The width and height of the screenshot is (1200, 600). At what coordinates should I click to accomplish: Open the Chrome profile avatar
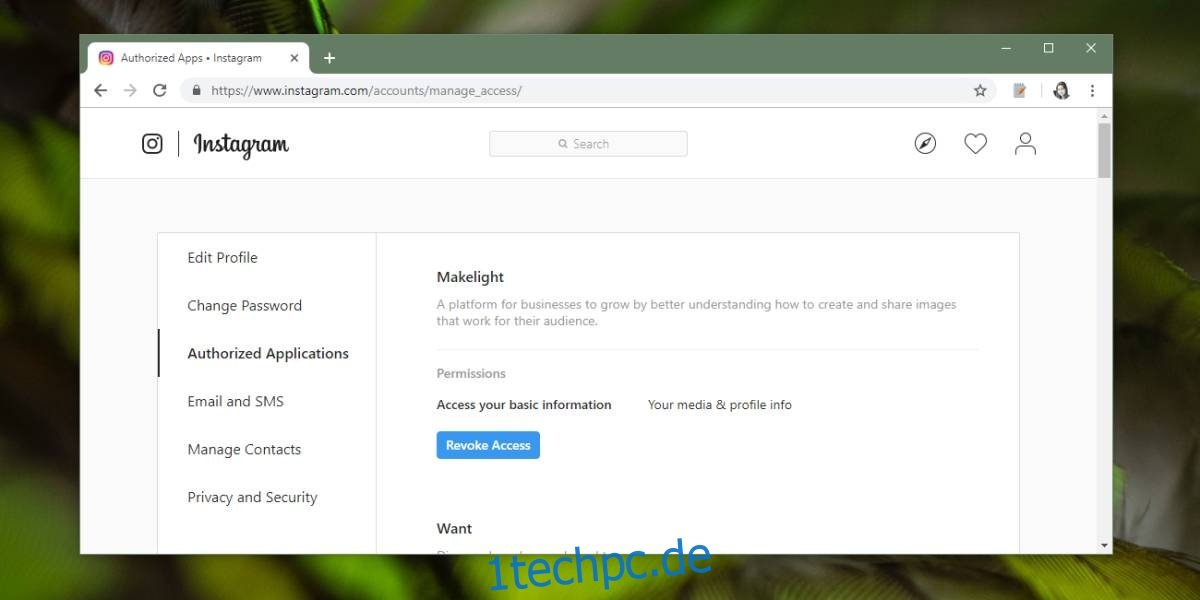pos(1061,90)
